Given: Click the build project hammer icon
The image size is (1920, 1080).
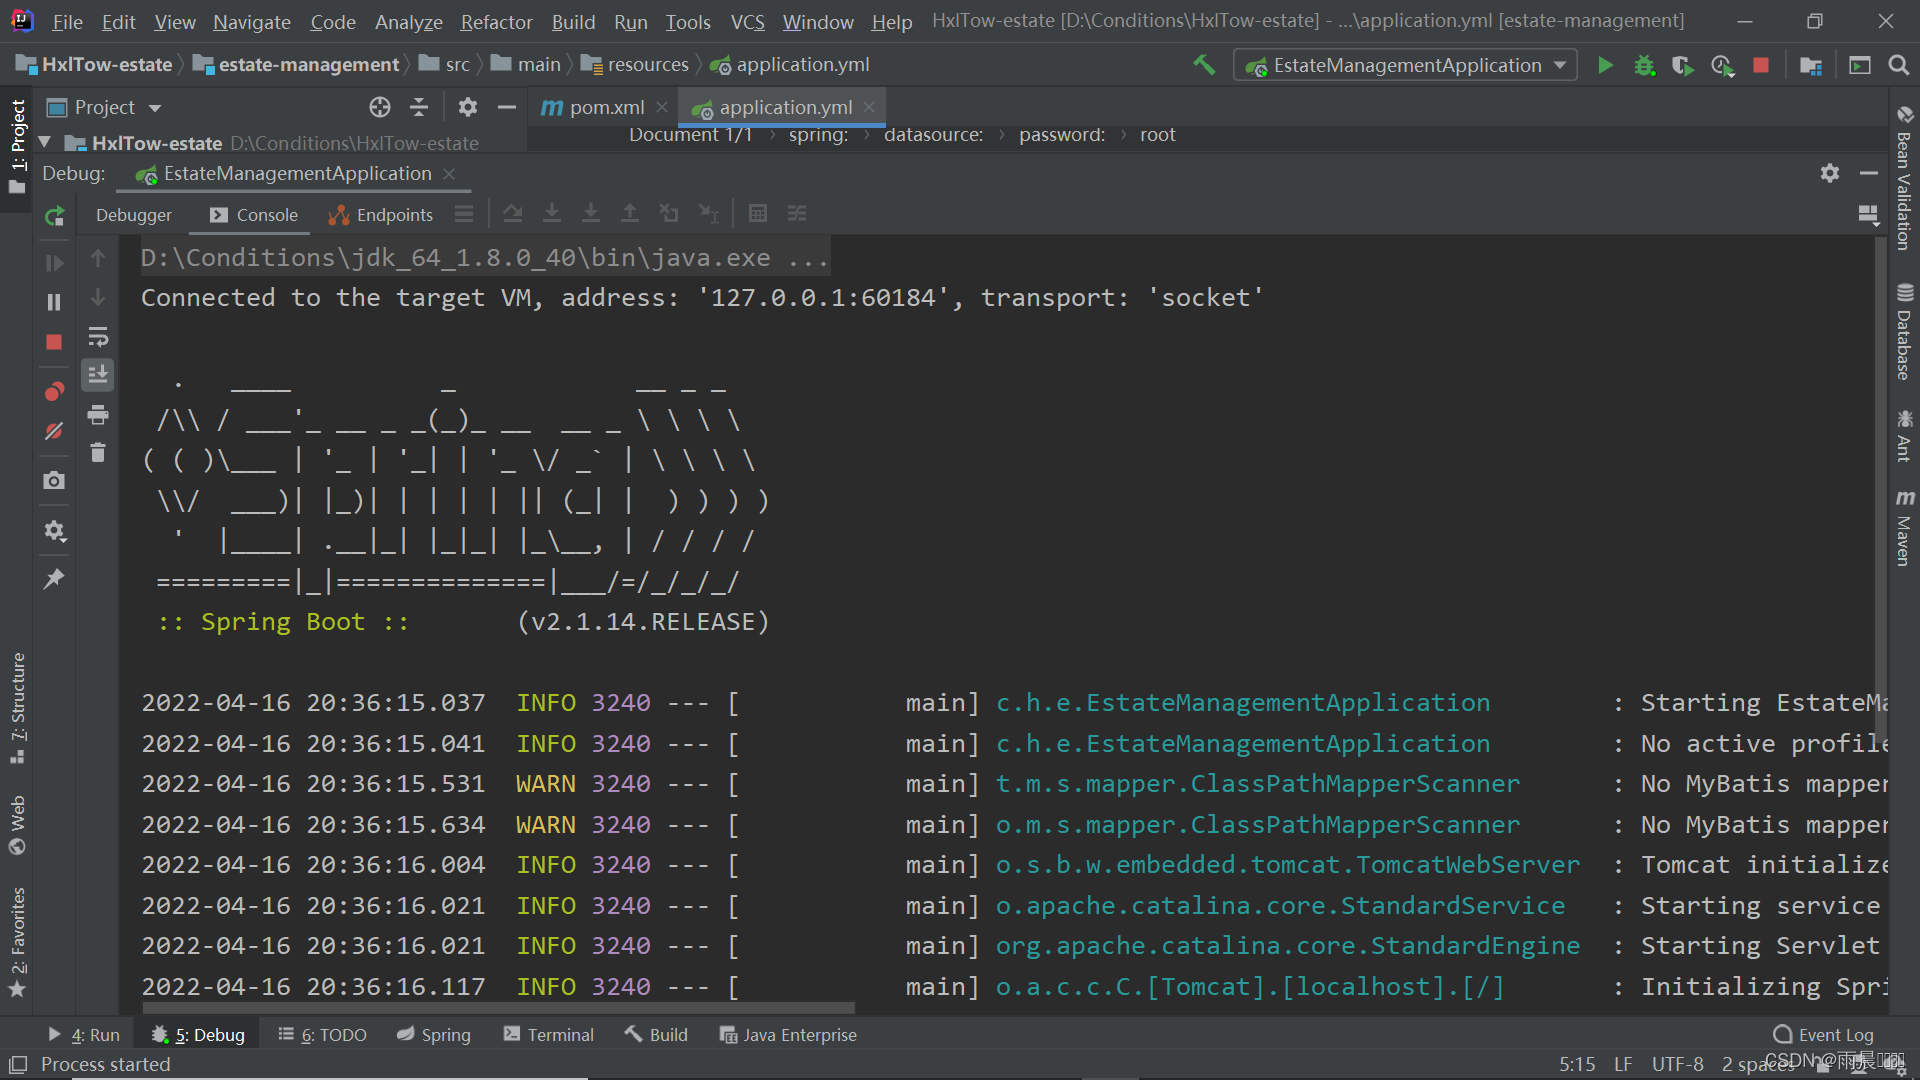Looking at the screenshot, I should pos(1204,65).
